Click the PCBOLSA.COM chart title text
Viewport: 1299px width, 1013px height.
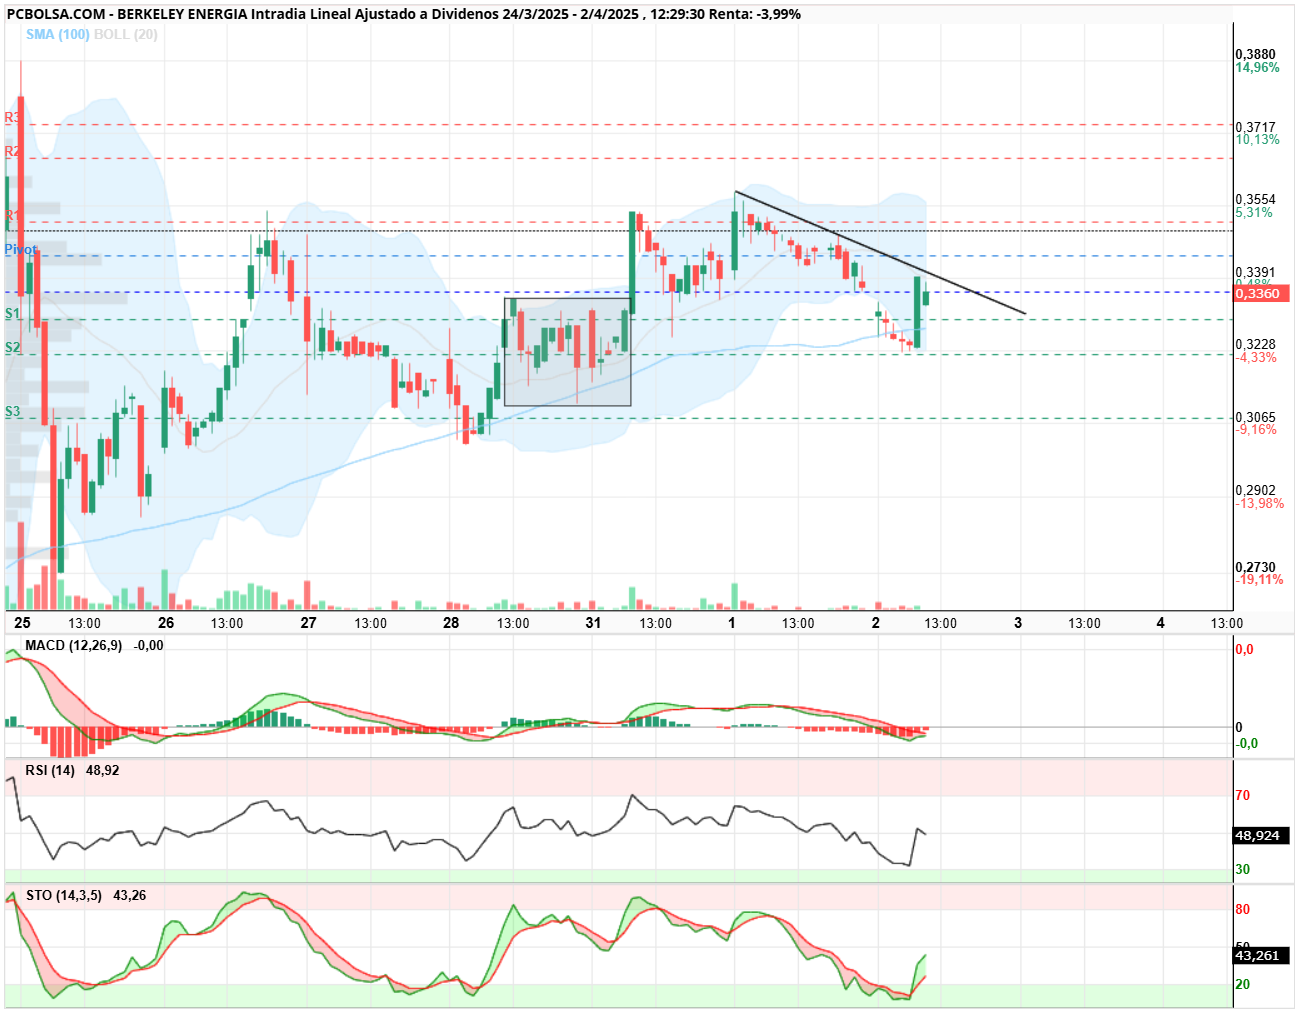tap(55, 14)
